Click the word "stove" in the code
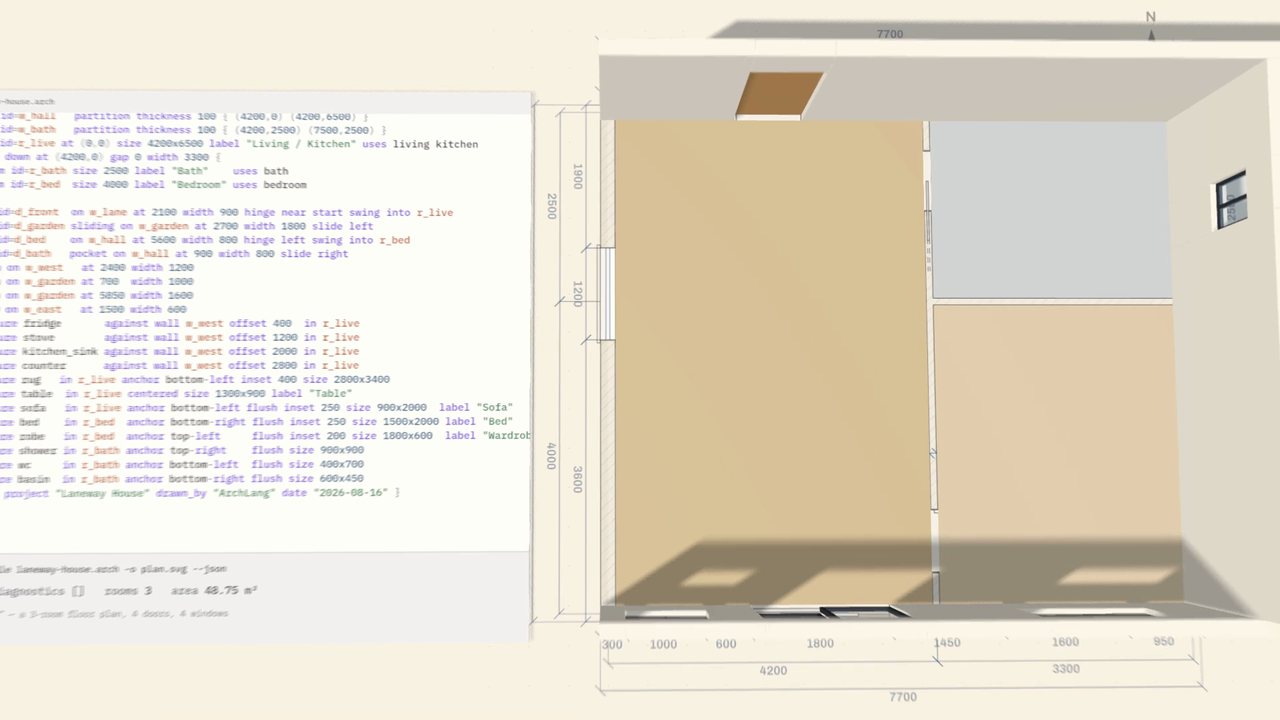The height and width of the screenshot is (720, 1280). pyautogui.click(x=39, y=338)
